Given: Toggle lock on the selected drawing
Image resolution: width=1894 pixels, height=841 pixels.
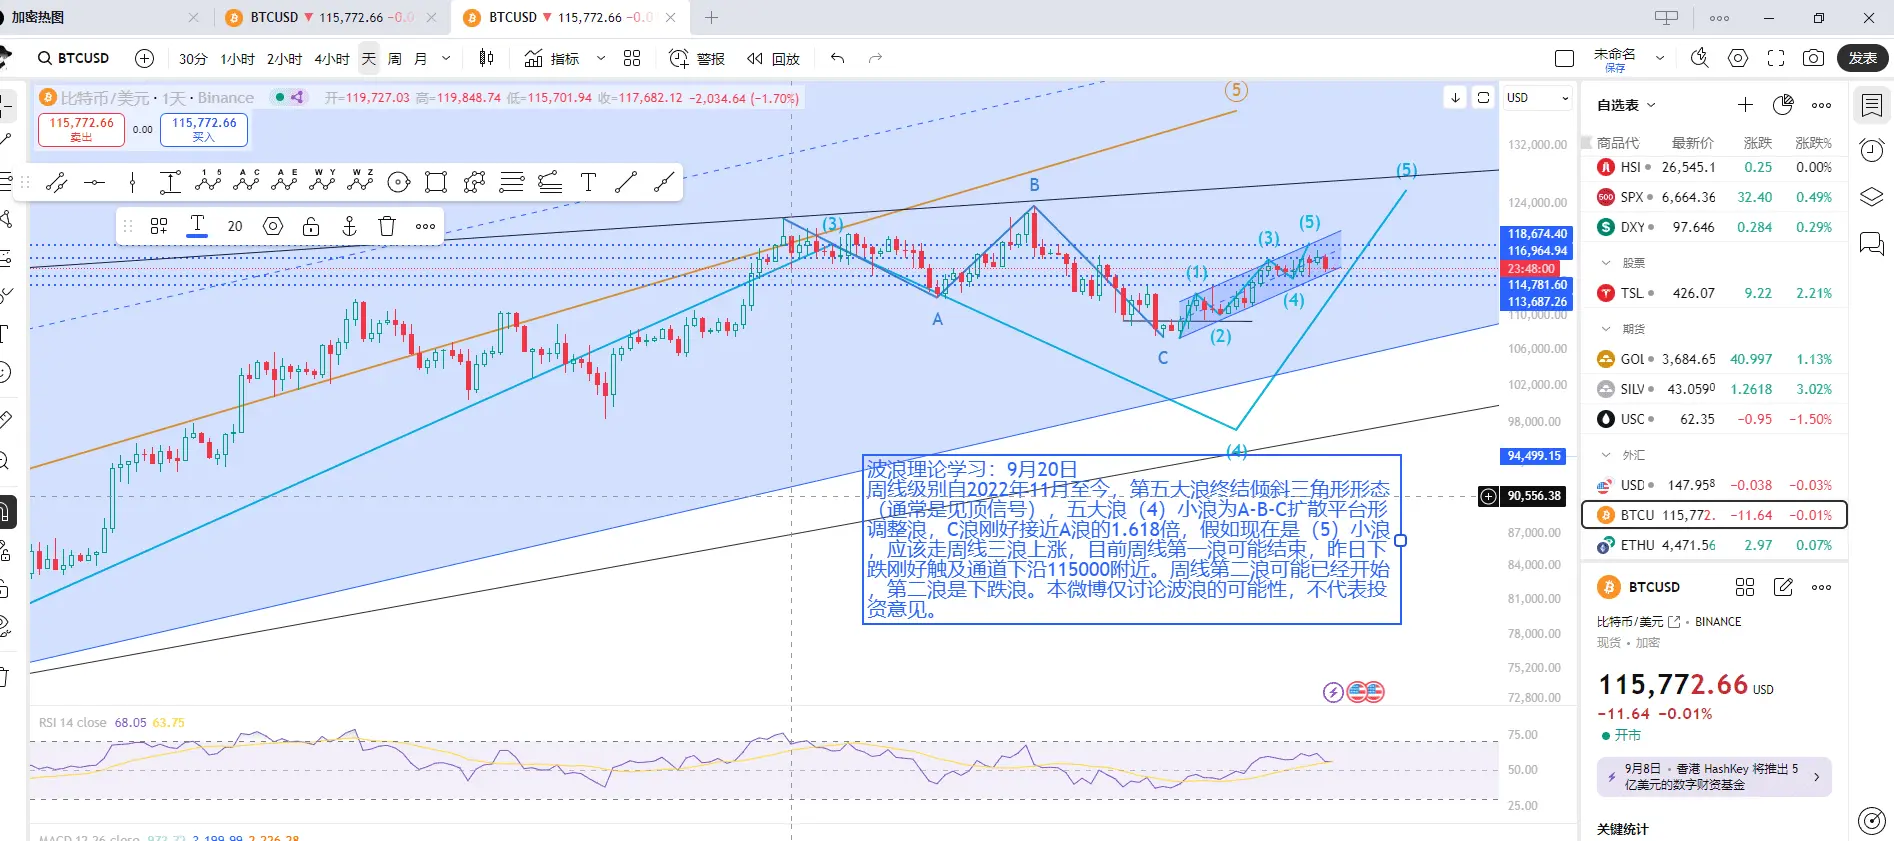Looking at the screenshot, I should coord(311,226).
